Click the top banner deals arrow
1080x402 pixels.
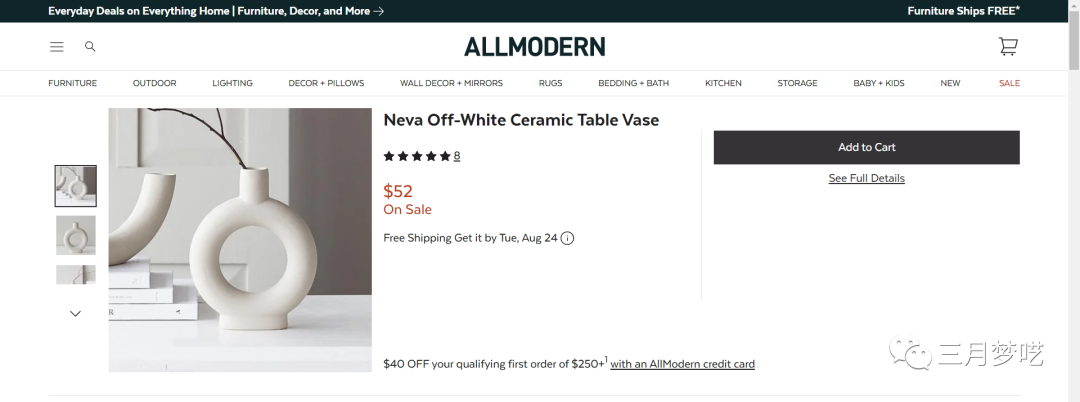[x=378, y=11]
